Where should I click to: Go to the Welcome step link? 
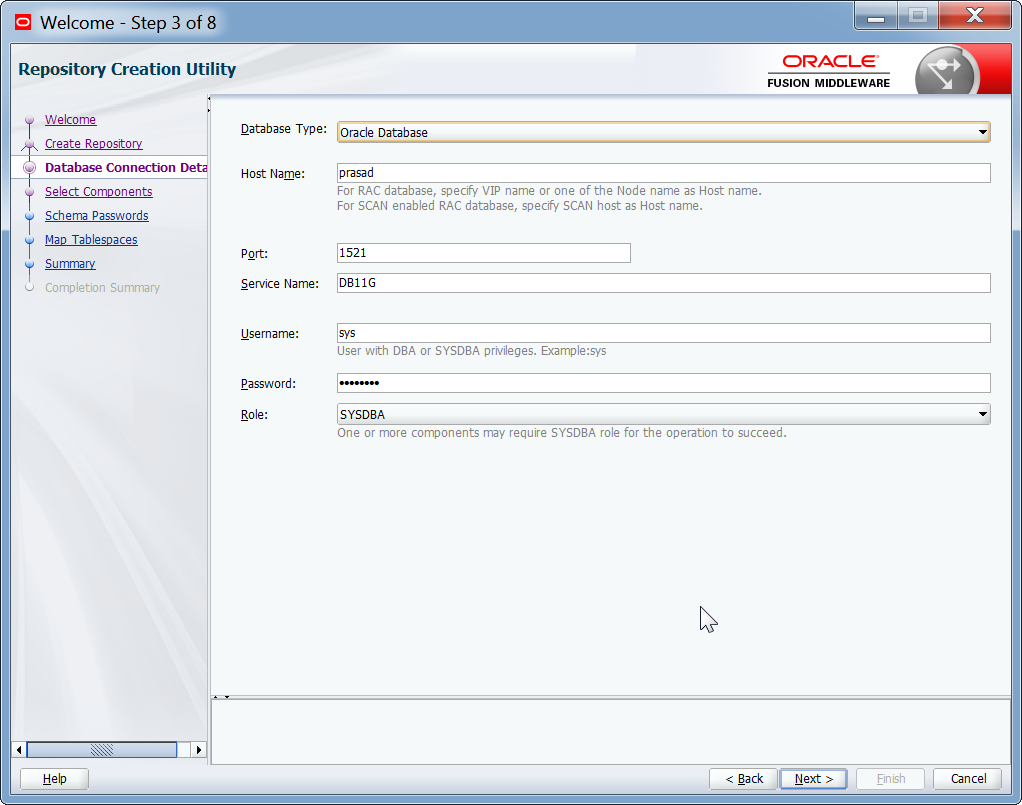pos(70,120)
